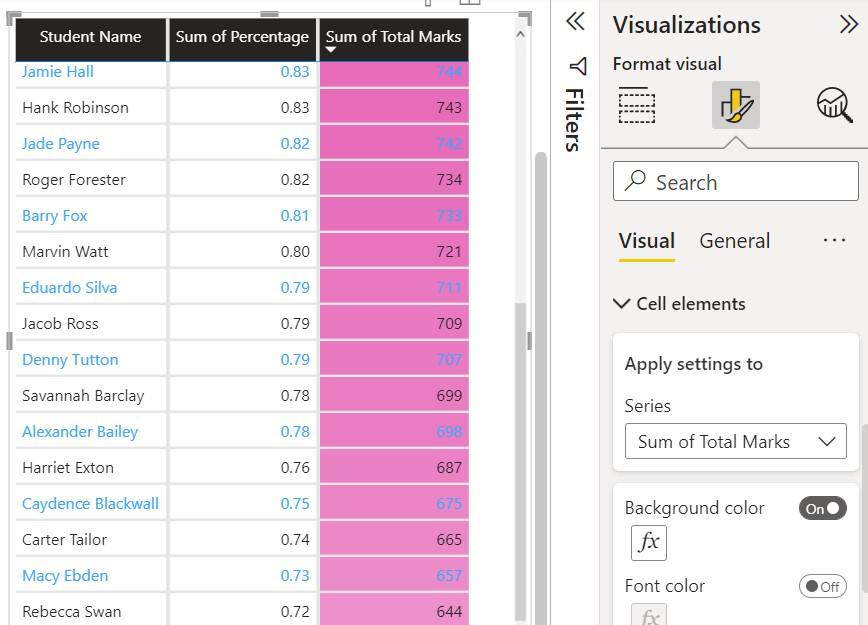Click the Filters funnel icon
Screen dimensions: 868x625
point(577,67)
